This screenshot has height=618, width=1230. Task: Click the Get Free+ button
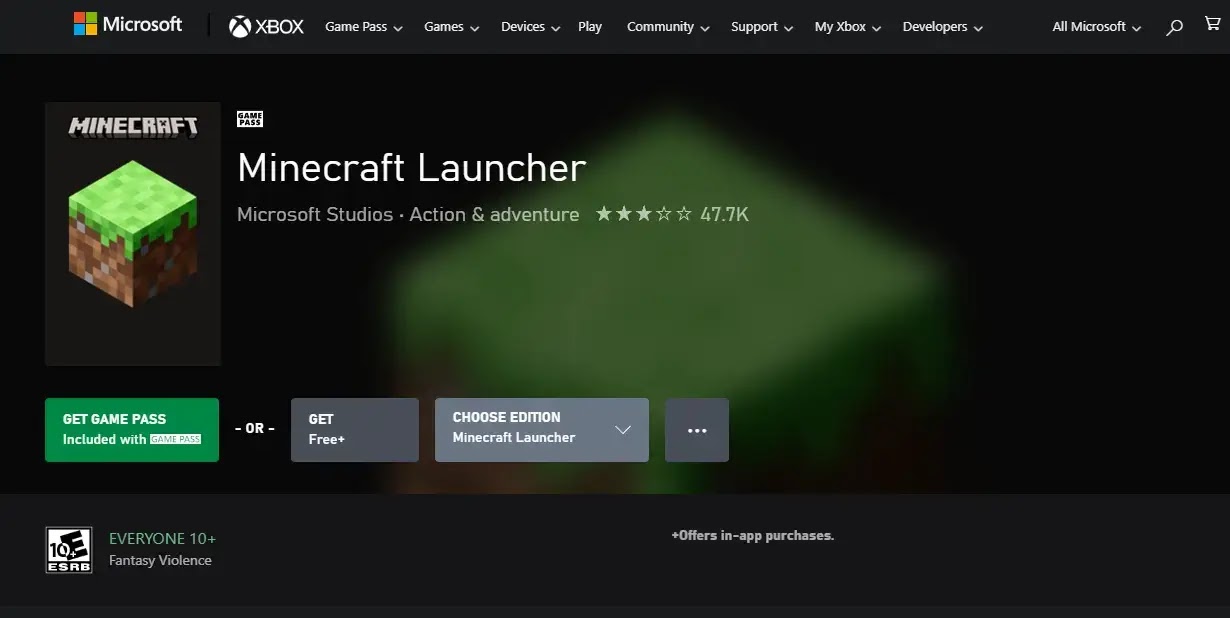pyautogui.click(x=355, y=430)
